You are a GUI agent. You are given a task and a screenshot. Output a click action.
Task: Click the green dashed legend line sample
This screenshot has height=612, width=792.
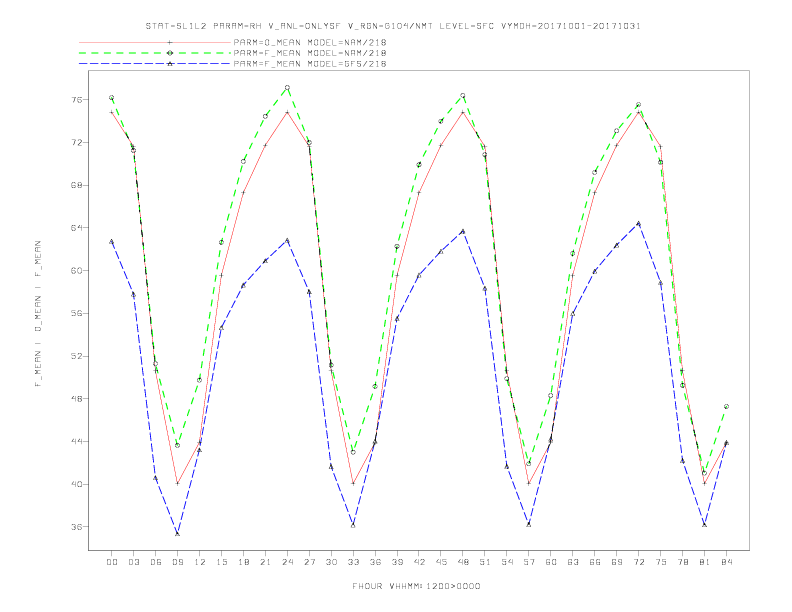pyautogui.click(x=155, y=53)
